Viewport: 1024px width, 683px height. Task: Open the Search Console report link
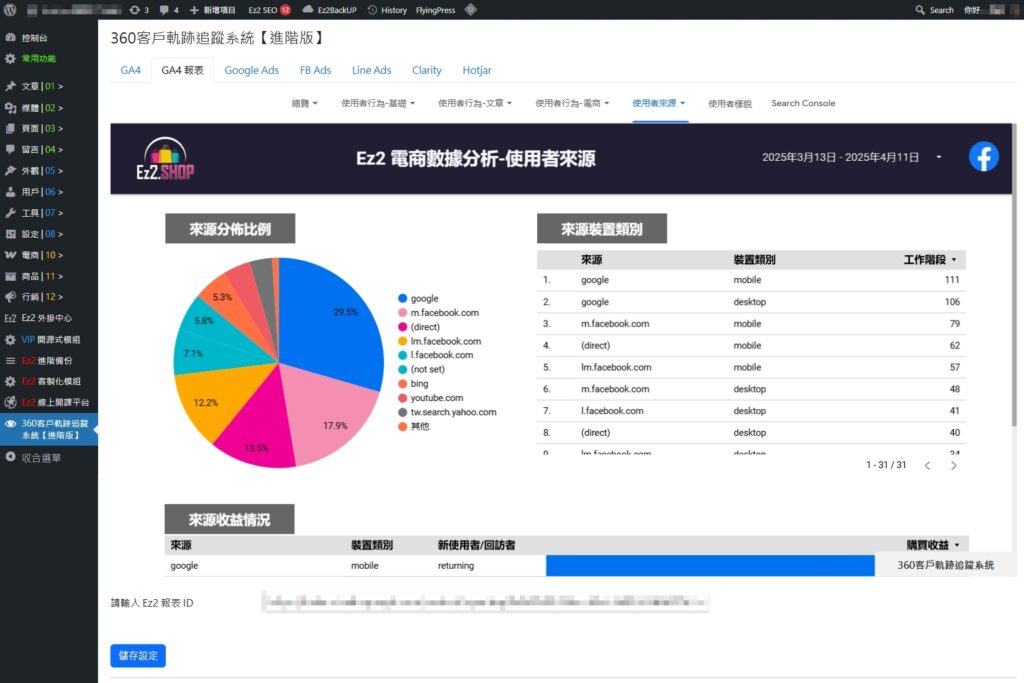click(x=803, y=103)
